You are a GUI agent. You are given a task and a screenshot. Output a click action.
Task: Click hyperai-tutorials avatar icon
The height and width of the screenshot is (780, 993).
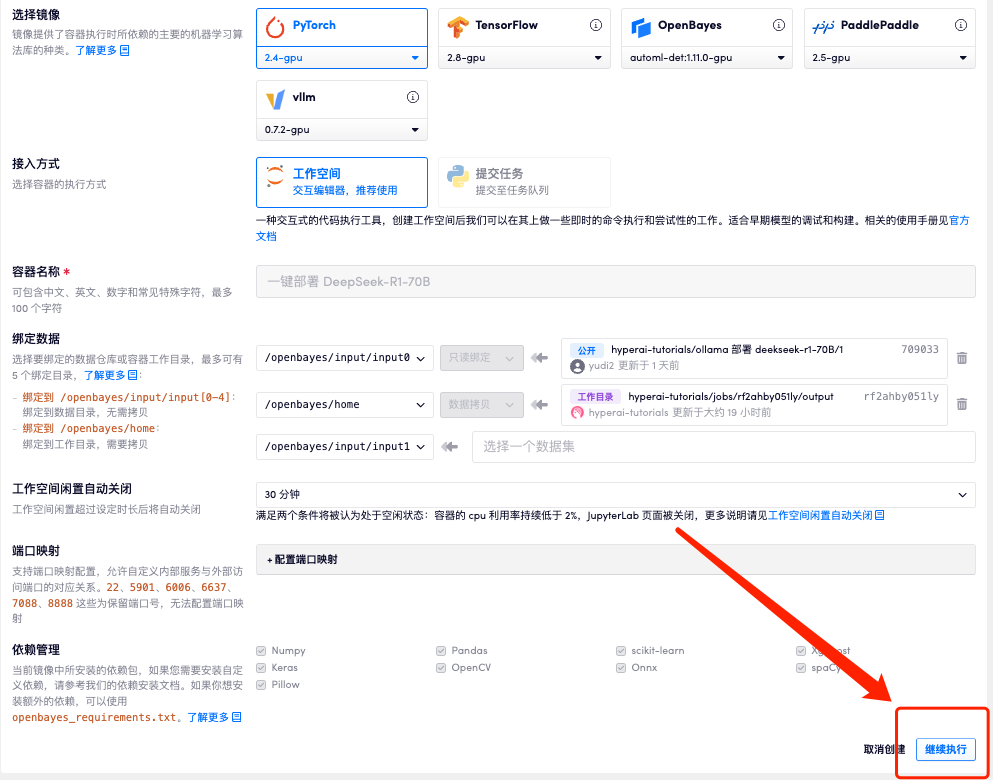pyautogui.click(x=577, y=413)
